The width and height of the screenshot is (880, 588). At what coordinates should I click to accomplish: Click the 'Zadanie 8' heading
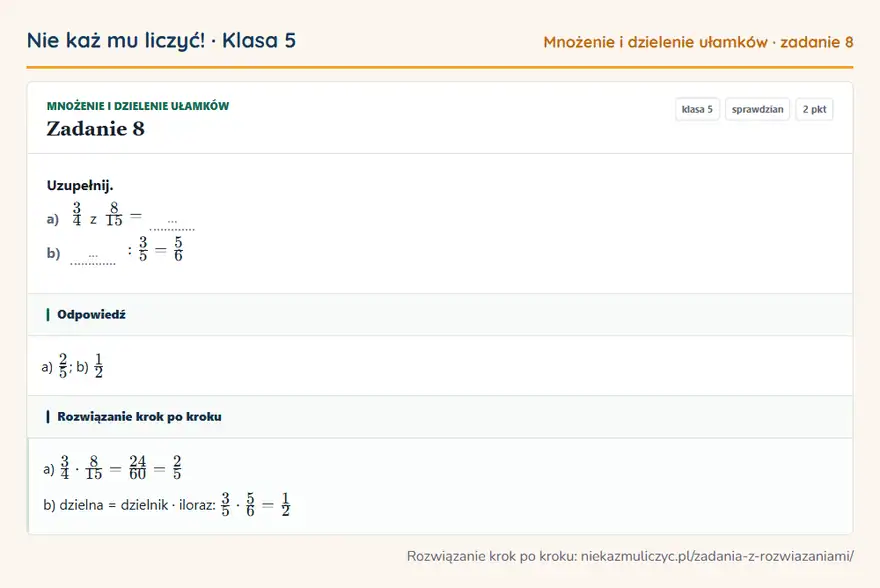point(95,129)
